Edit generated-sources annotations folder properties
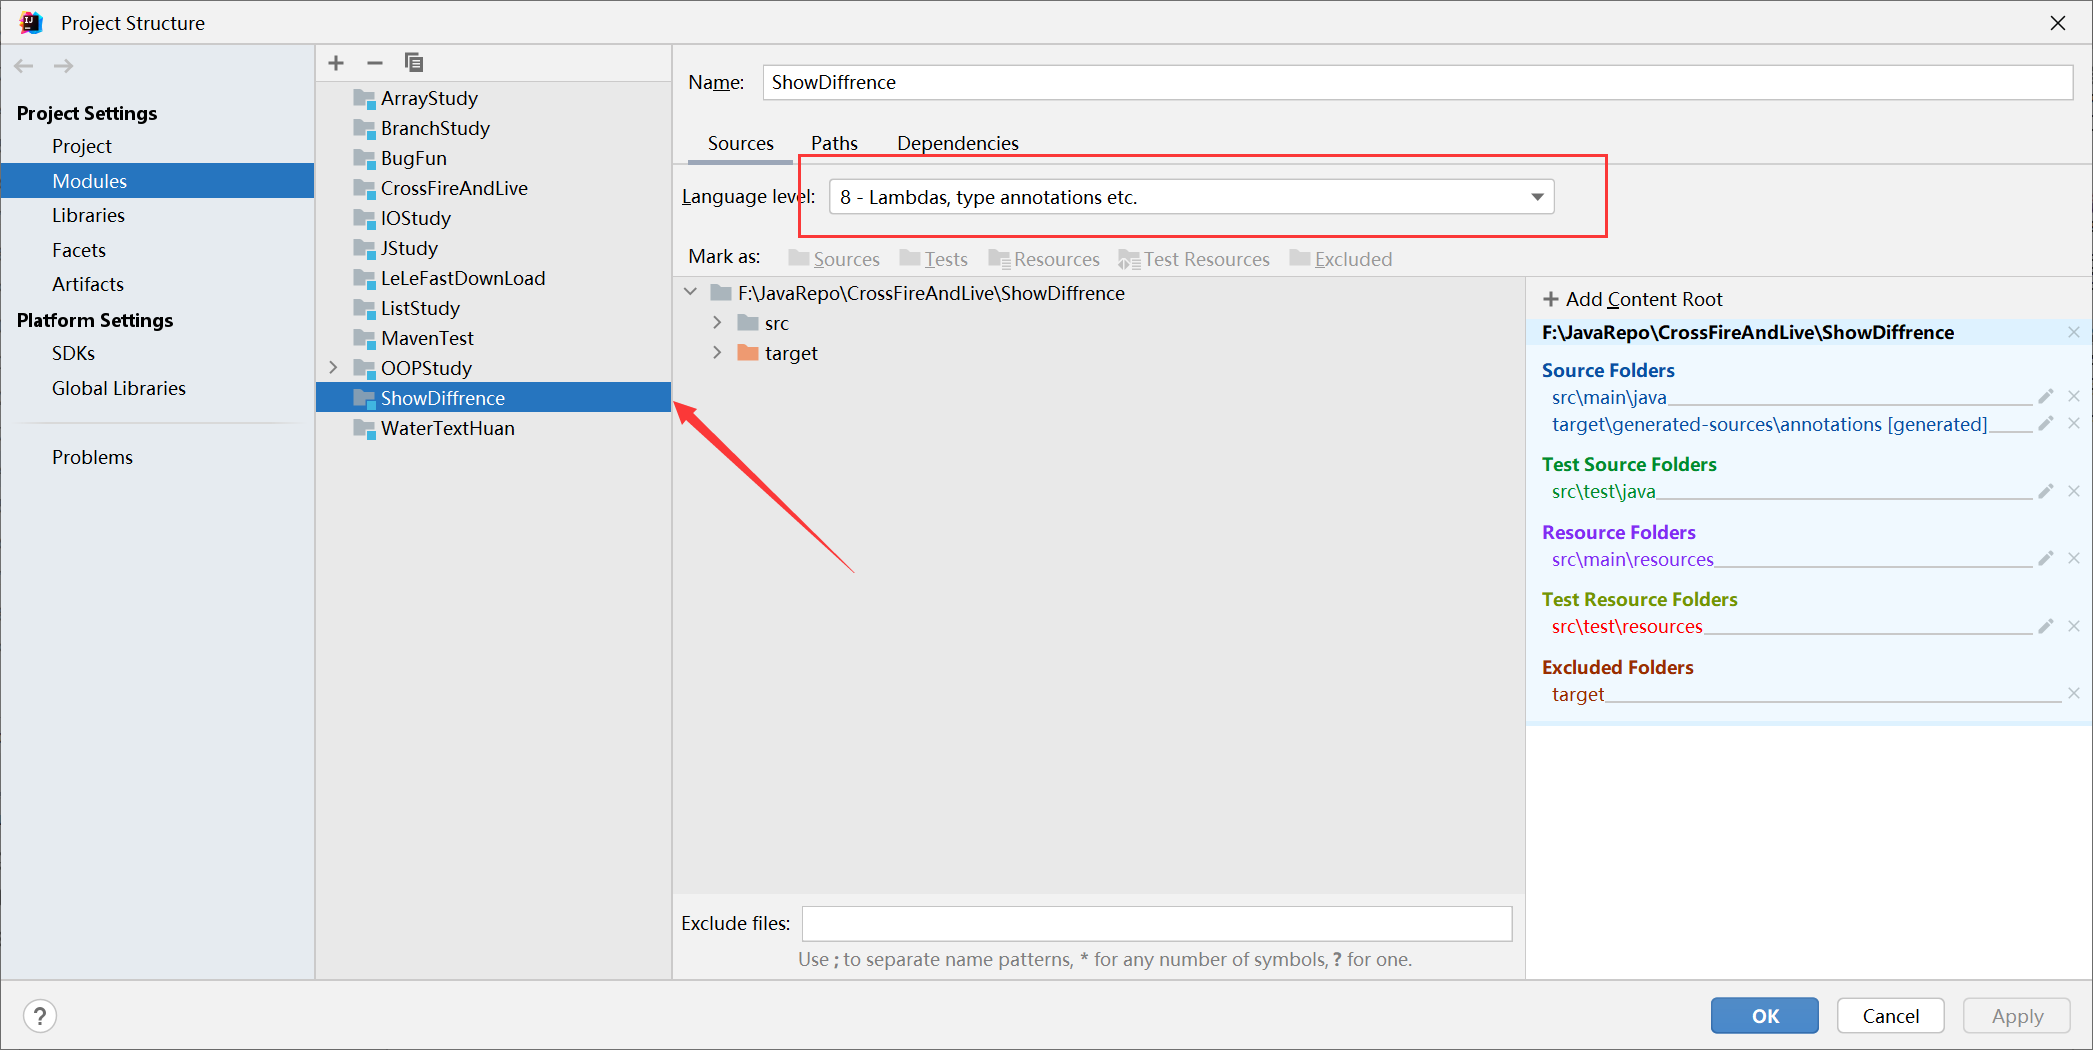 click(x=2046, y=424)
